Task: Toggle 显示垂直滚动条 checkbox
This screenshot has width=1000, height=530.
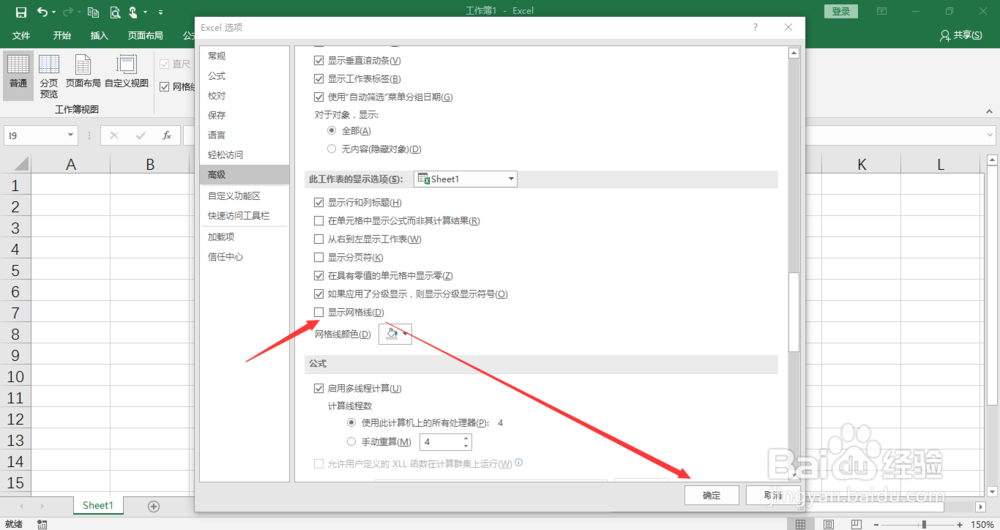Action: 319,61
